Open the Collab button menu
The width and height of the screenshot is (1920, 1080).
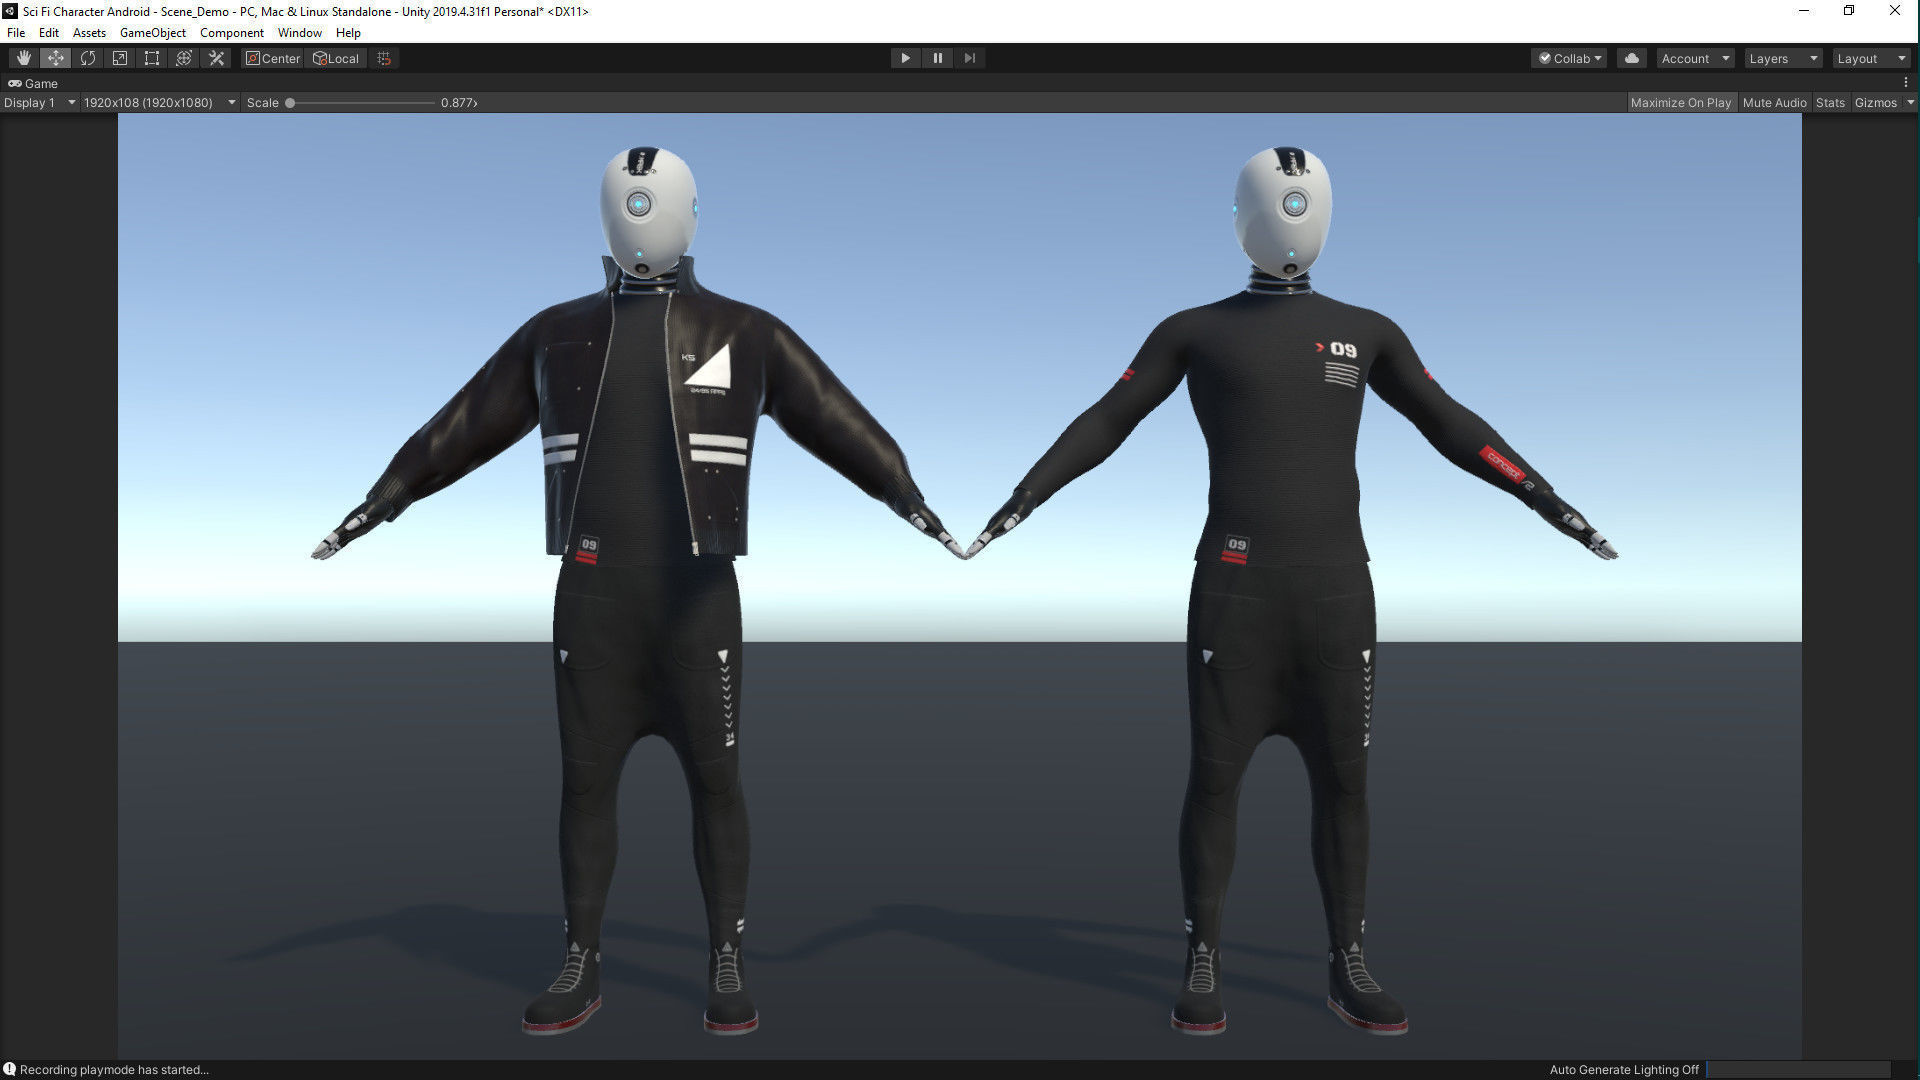point(1569,58)
